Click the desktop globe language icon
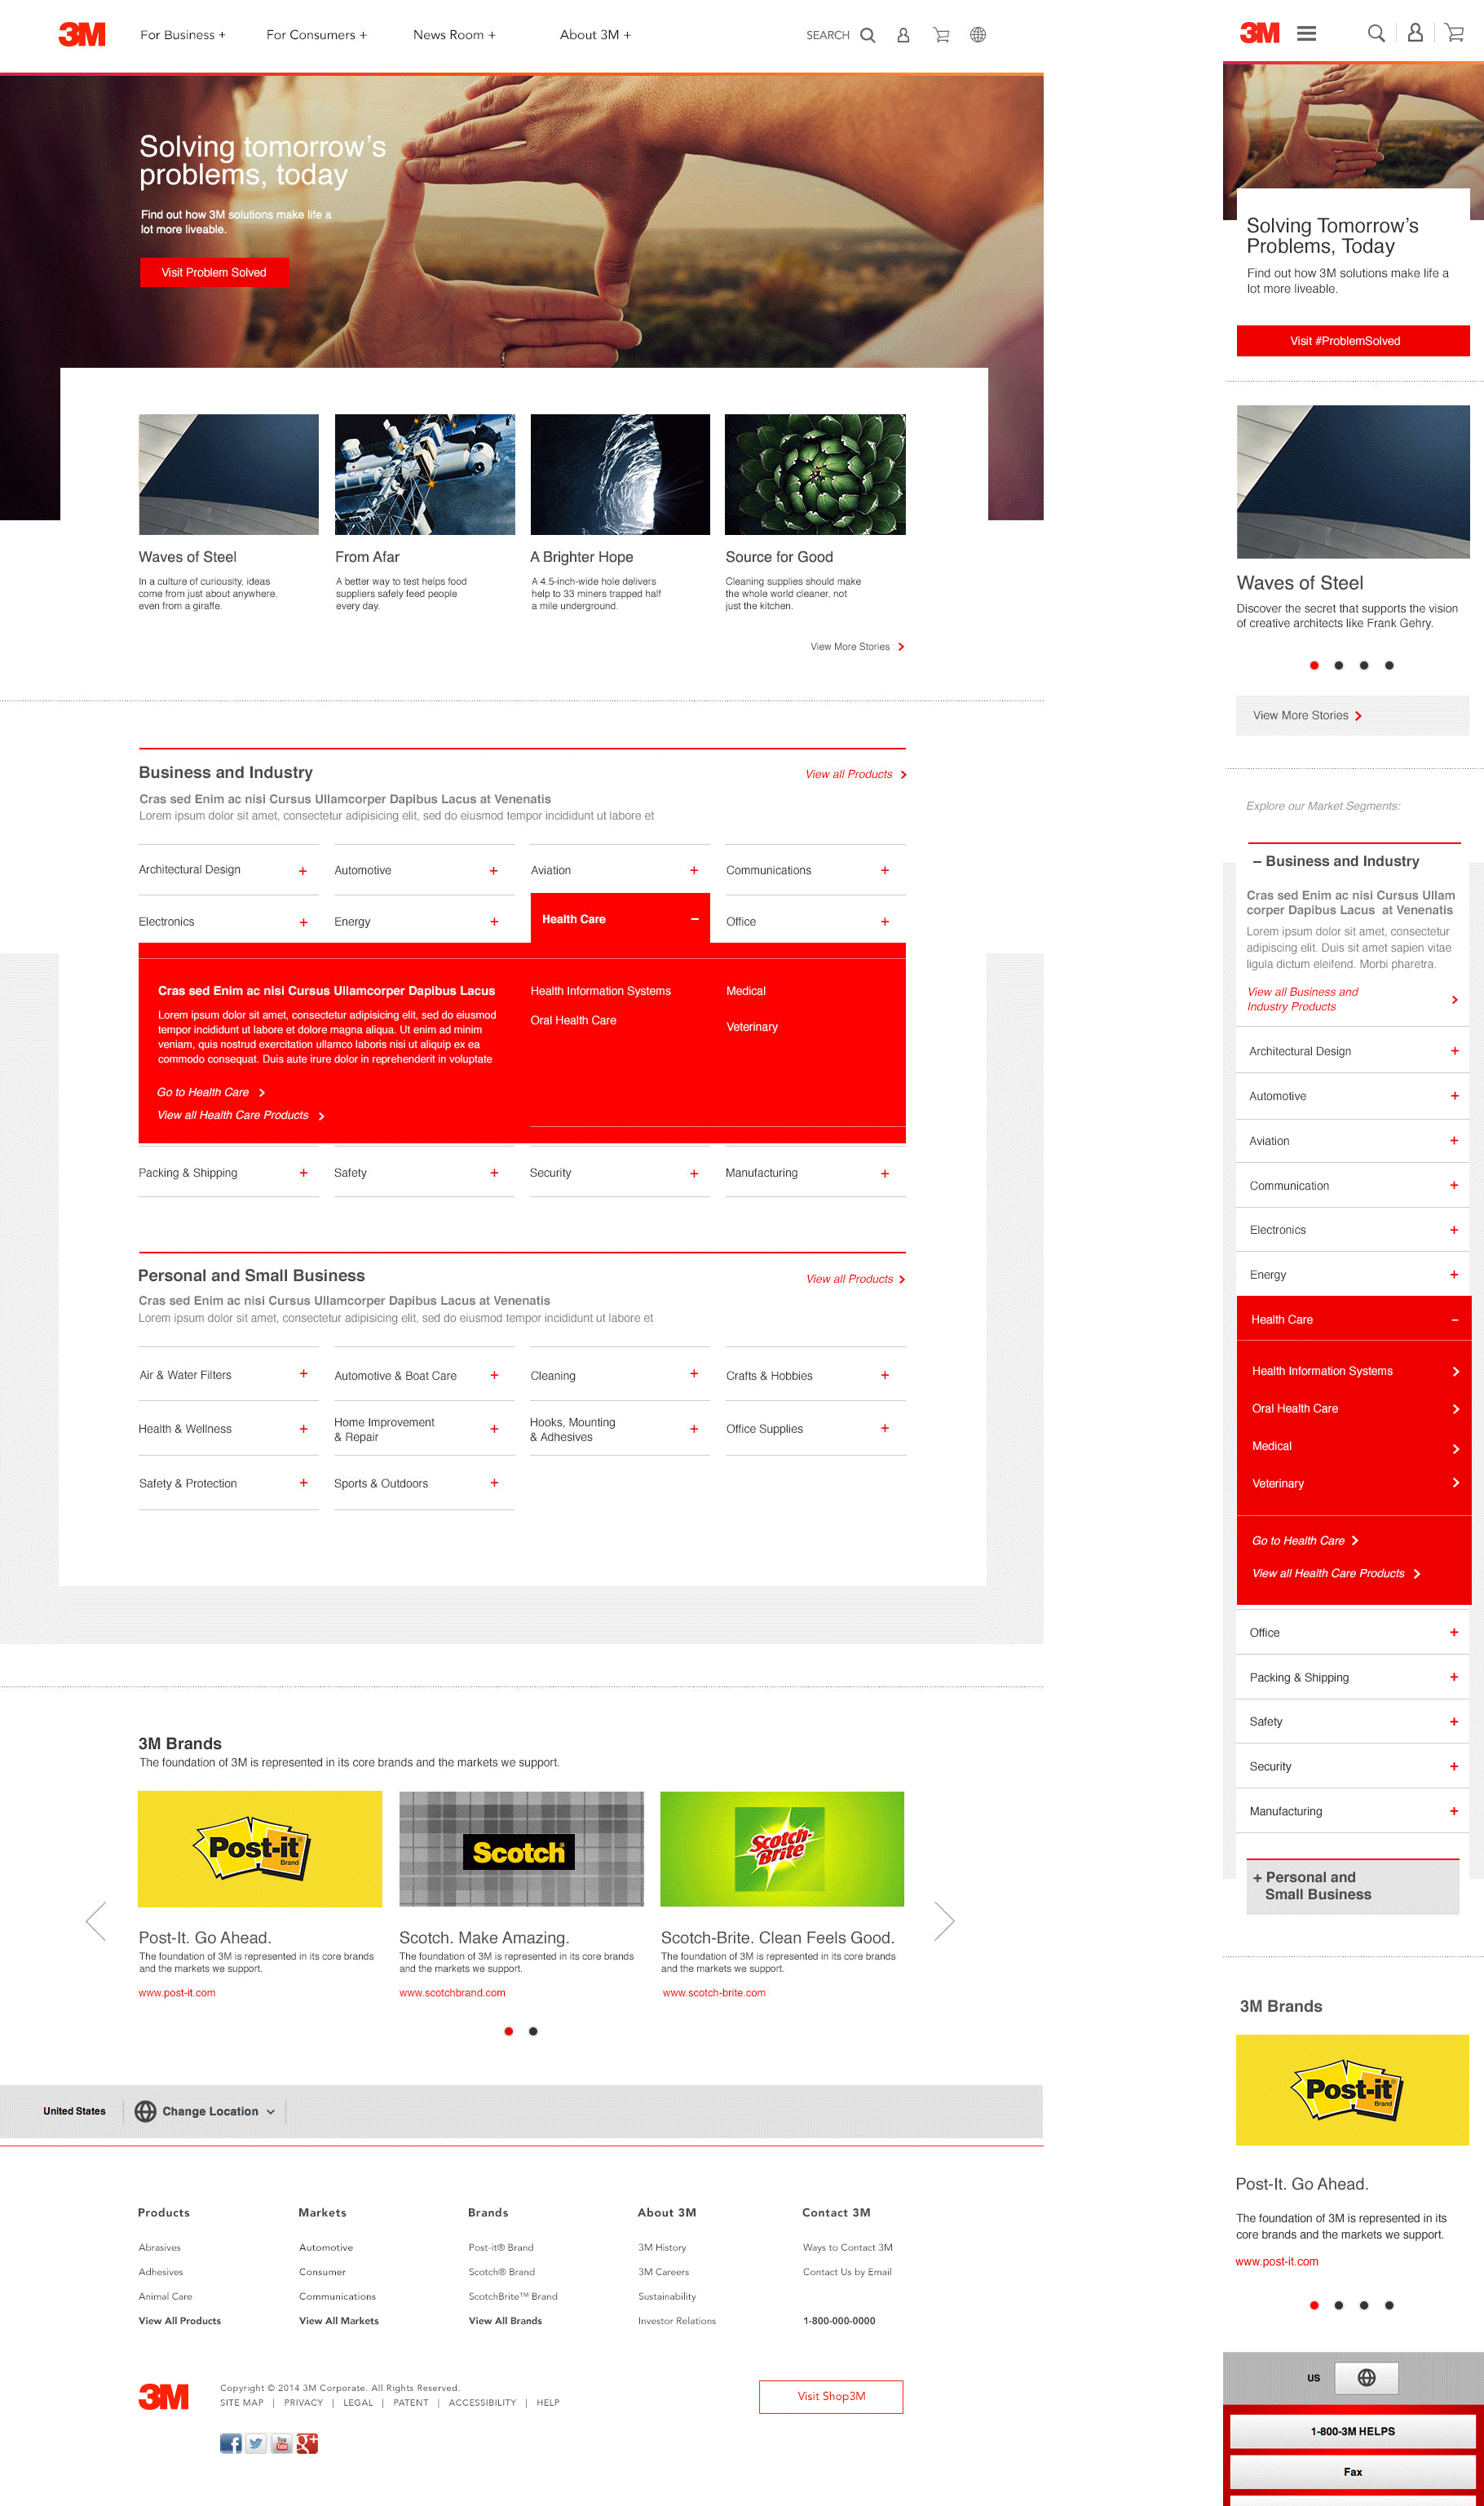The width and height of the screenshot is (1484, 2506). pyautogui.click(x=978, y=35)
